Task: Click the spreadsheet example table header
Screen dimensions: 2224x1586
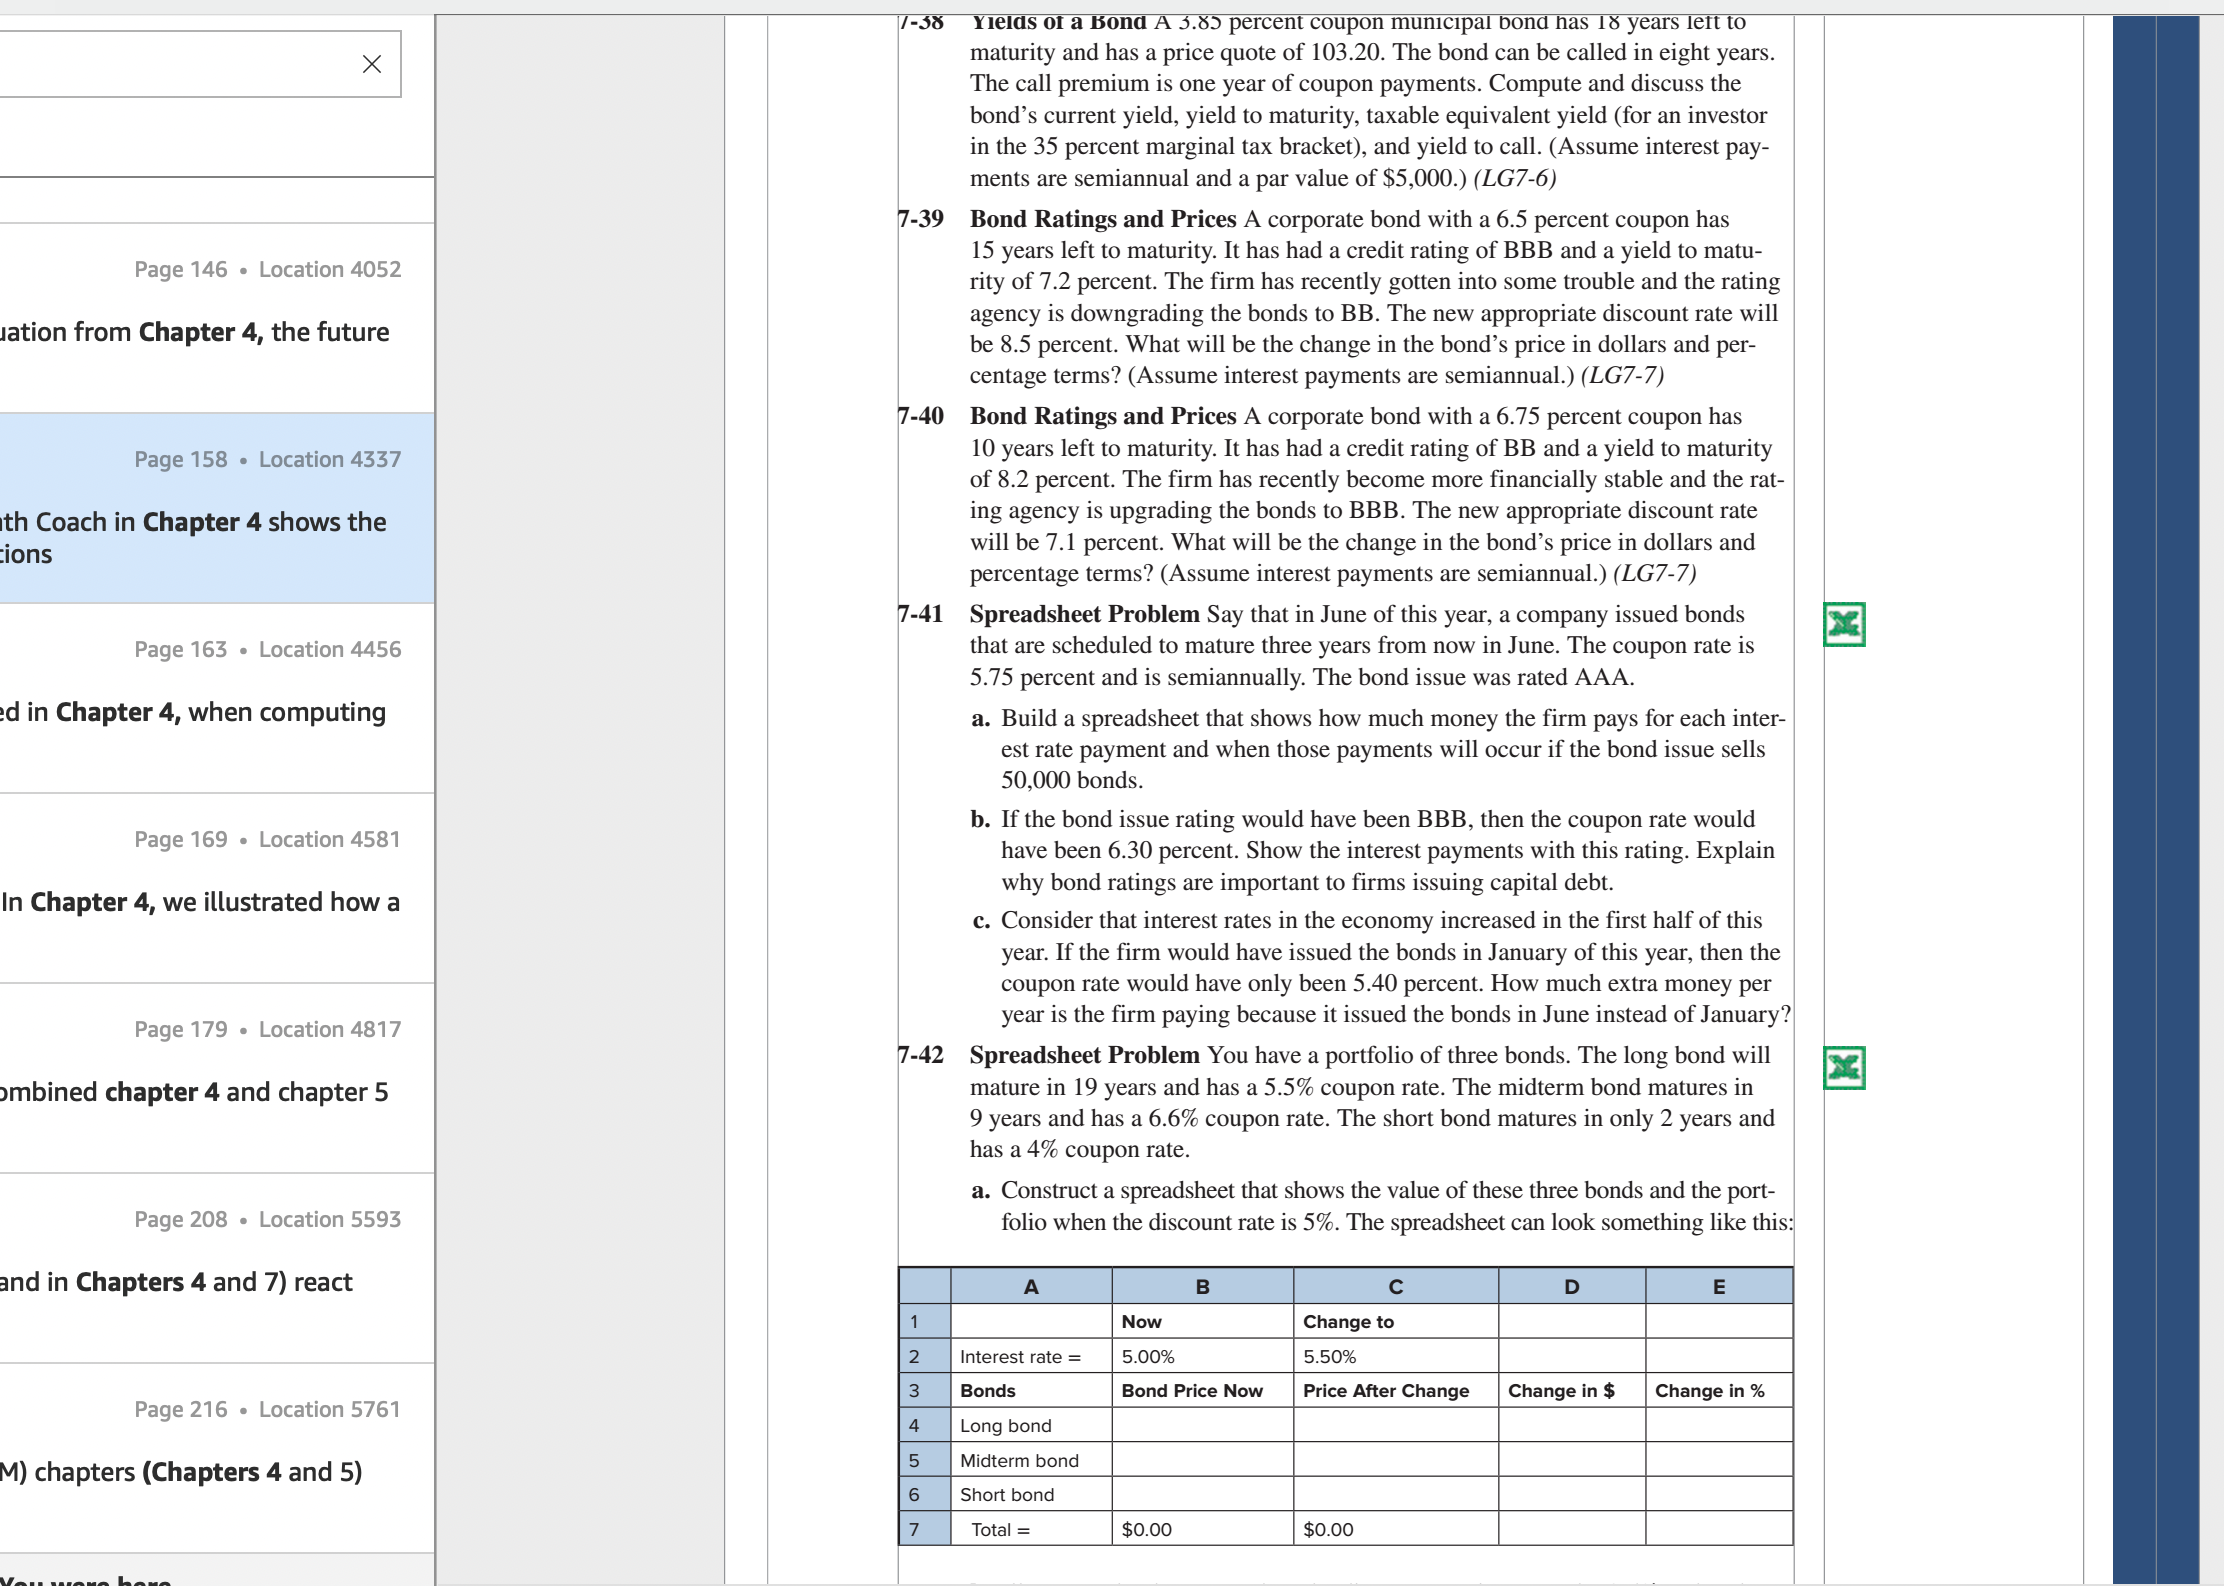Action: tap(1345, 1286)
